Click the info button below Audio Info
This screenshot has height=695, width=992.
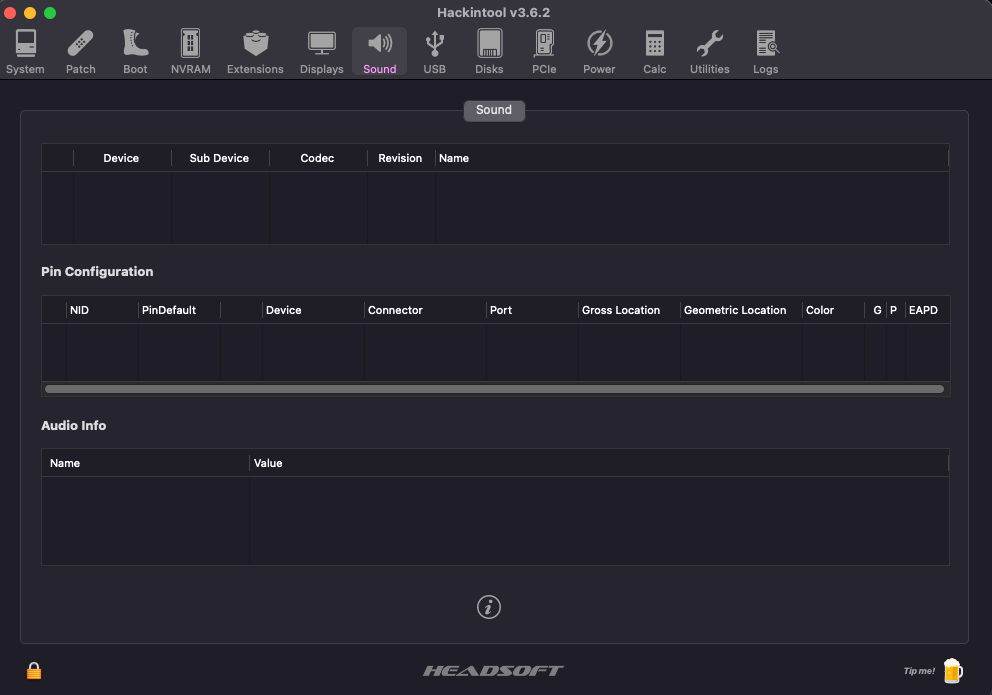488,606
